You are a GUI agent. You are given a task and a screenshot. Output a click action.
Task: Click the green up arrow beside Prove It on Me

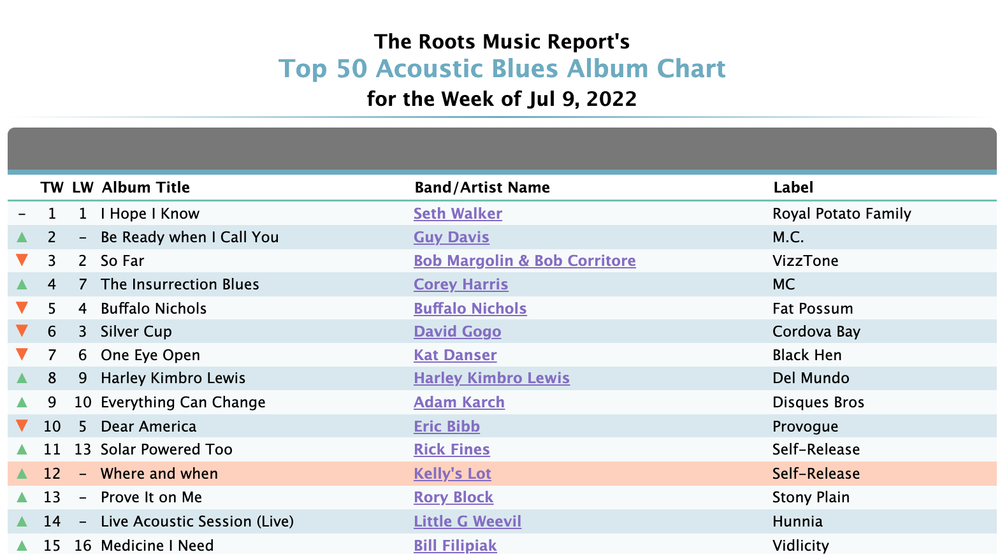[22, 497]
